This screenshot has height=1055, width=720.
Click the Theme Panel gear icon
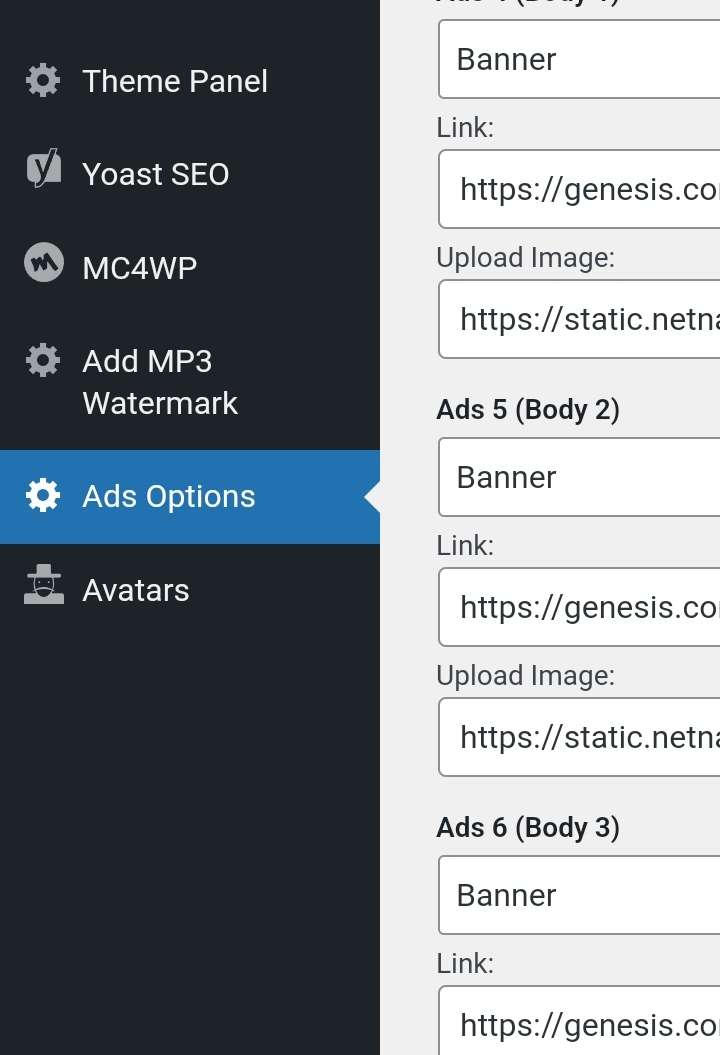point(43,81)
